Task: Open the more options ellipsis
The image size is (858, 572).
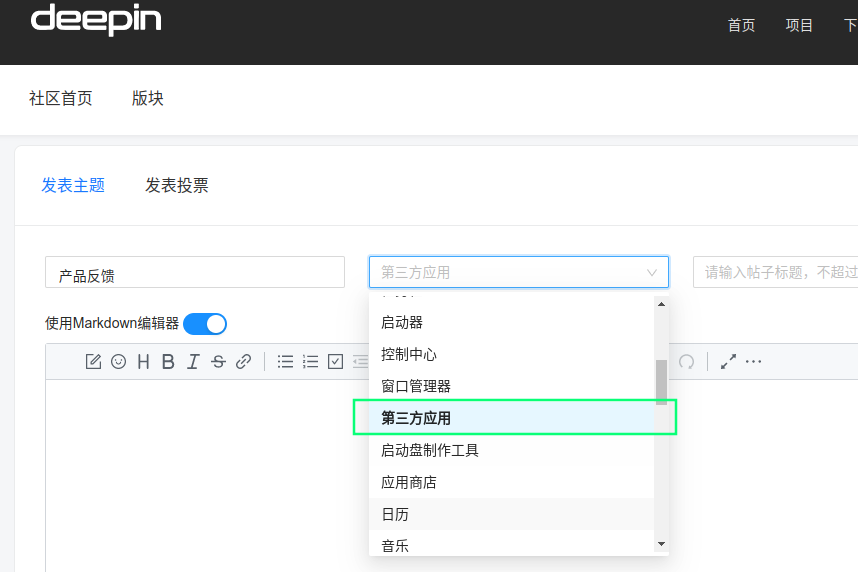Action: 753,361
